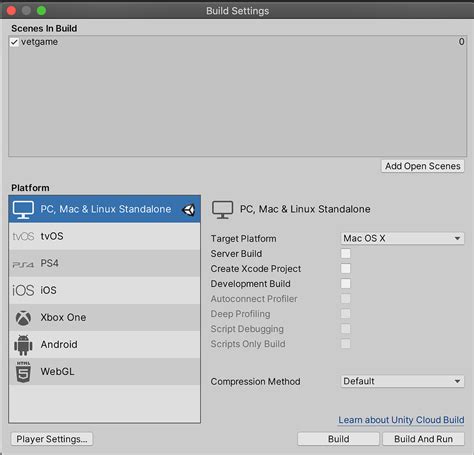Click the Build And Run button
Image resolution: width=474 pixels, height=455 pixels.
[x=423, y=439]
